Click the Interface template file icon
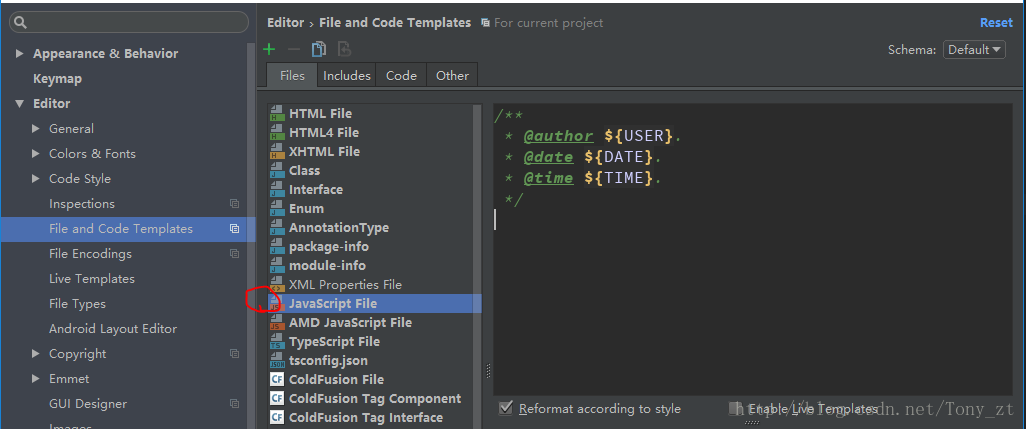Image resolution: width=1026 pixels, height=429 pixels. pos(277,189)
